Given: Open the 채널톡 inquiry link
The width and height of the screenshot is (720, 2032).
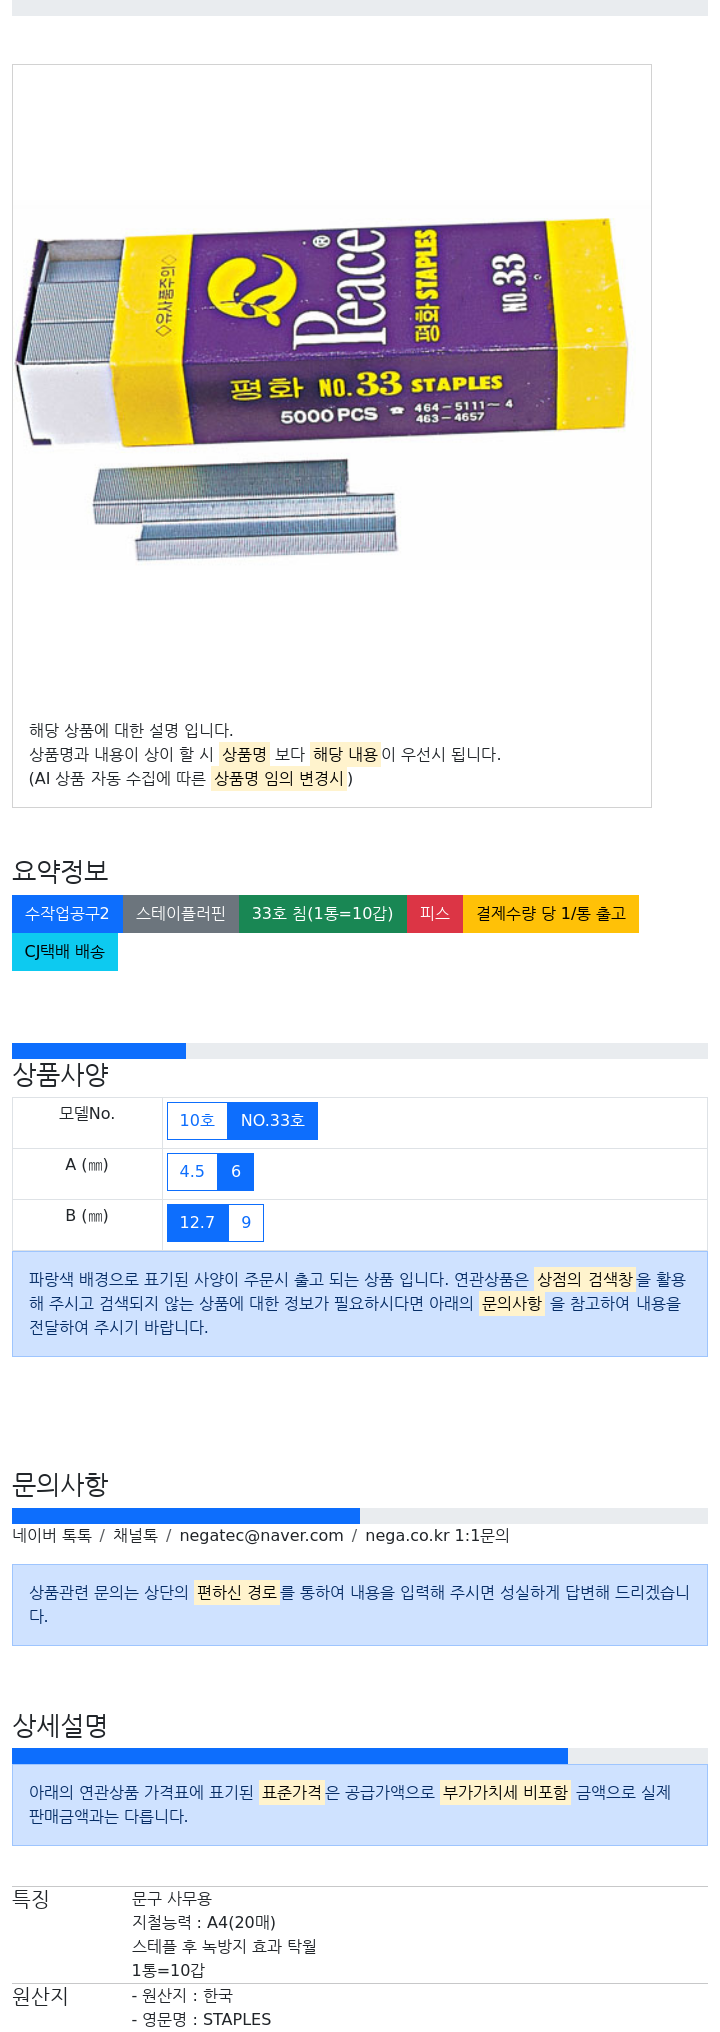Looking at the screenshot, I should coord(135,1536).
